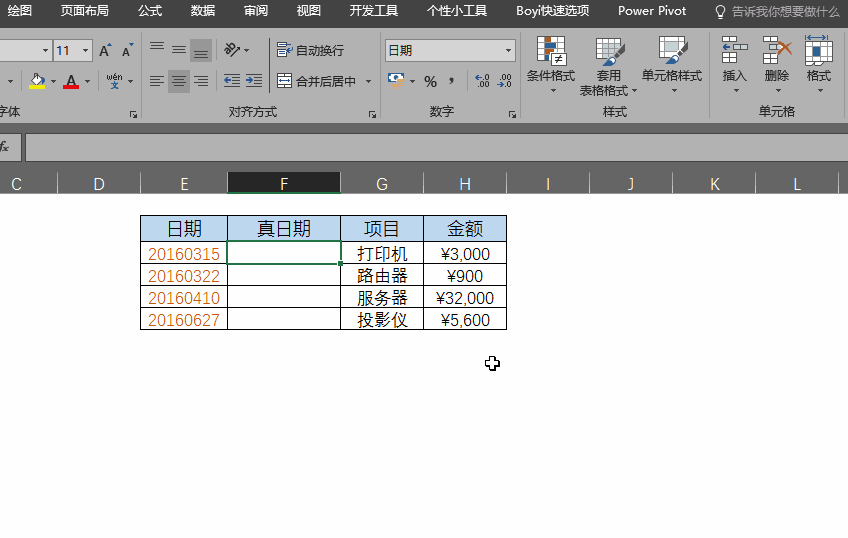Apply percent style formatting
Viewport: 848px width, 538px height.
click(x=430, y=82)
